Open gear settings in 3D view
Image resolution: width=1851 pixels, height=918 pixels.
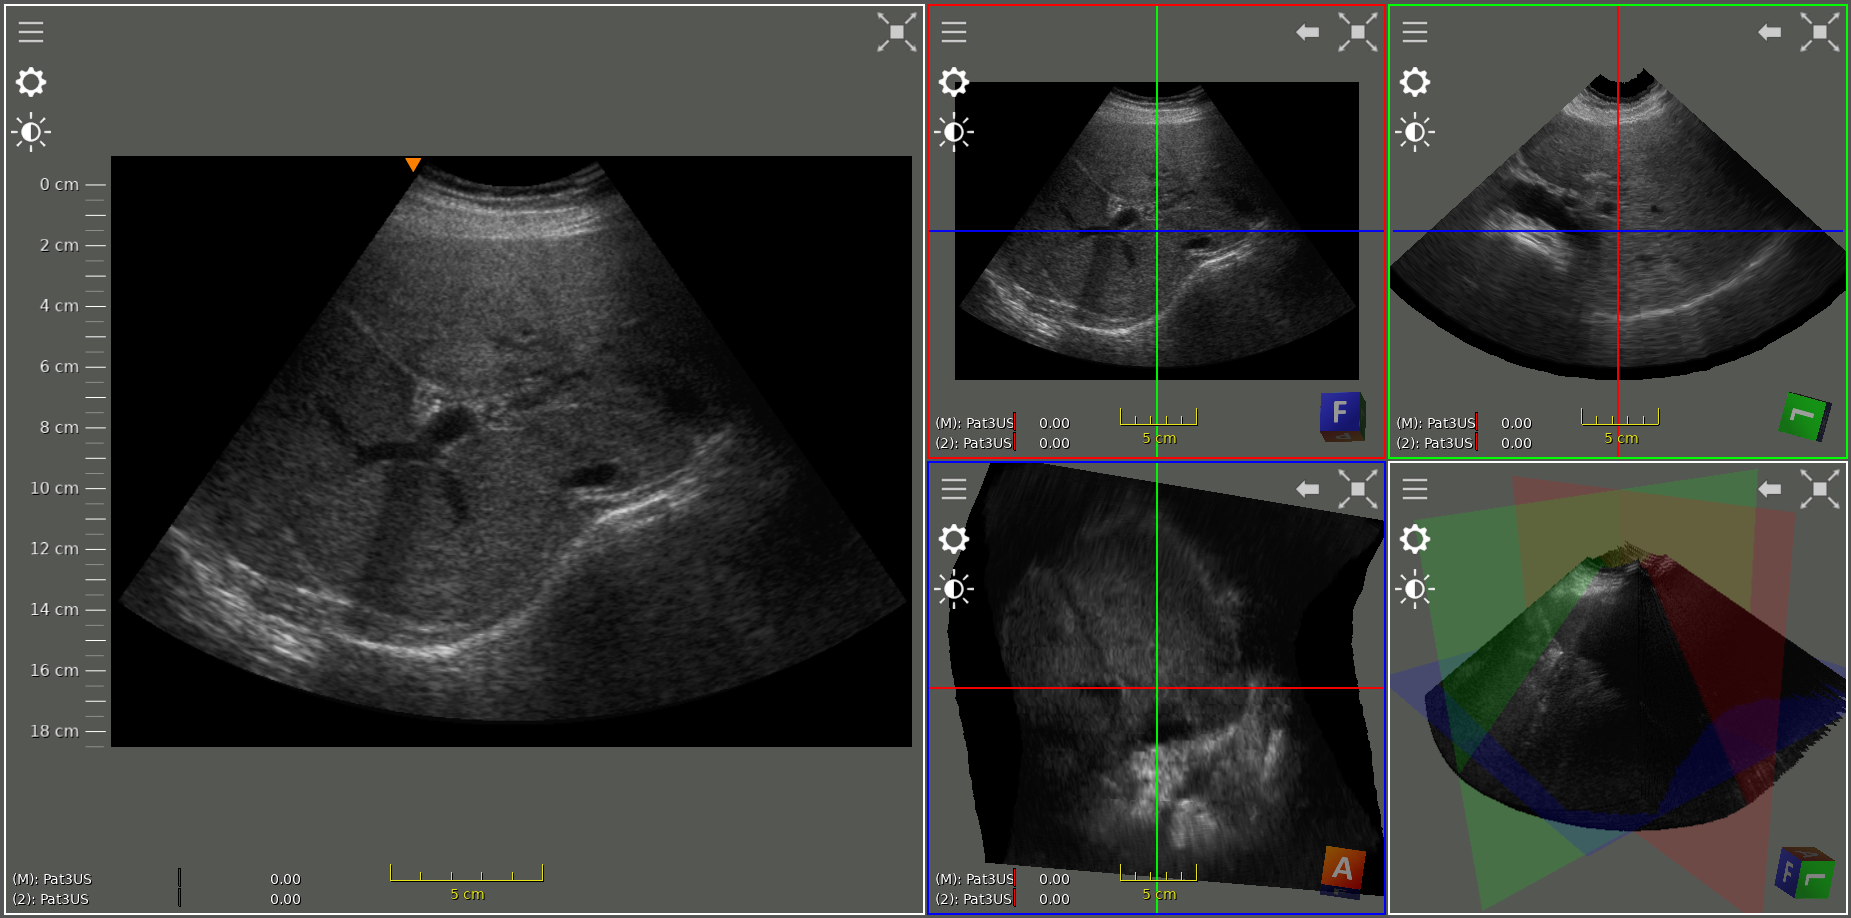pyautogui.click(x=1415, y=539)
